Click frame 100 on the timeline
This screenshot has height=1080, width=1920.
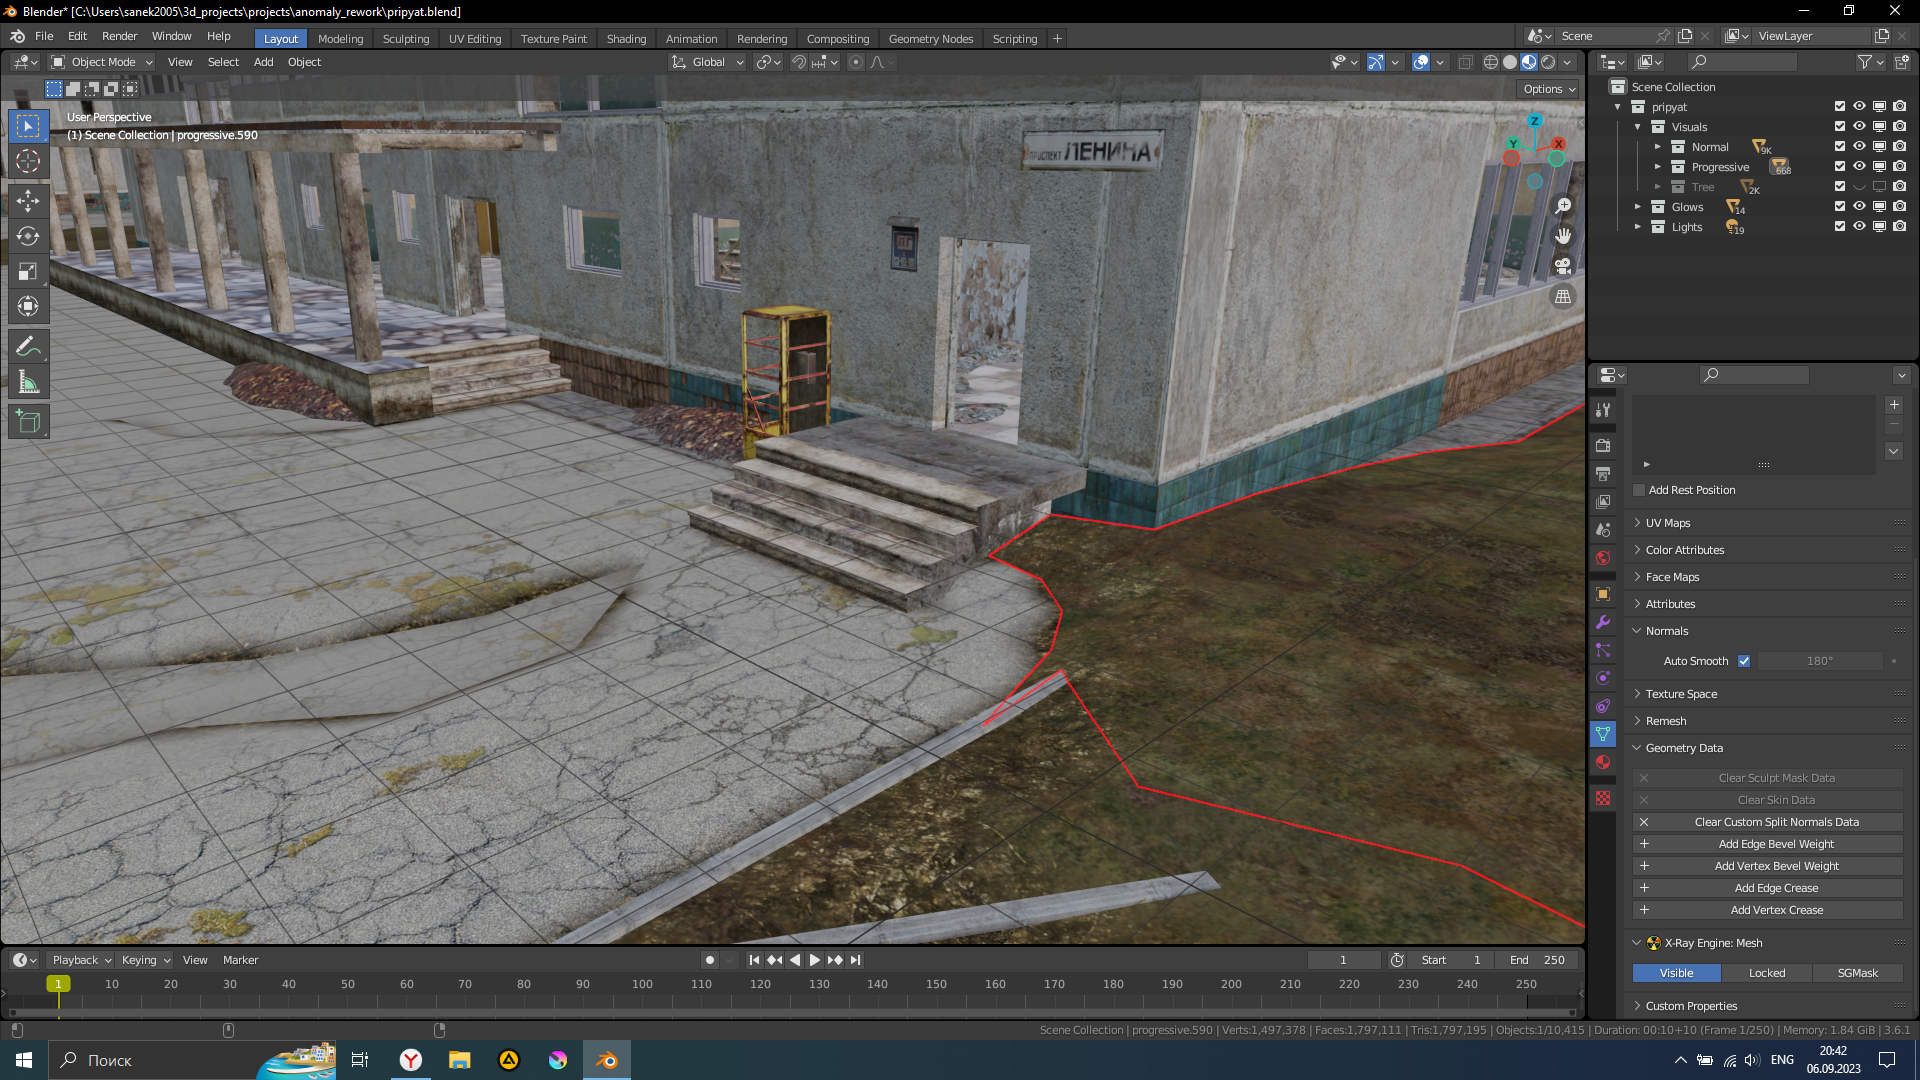tap(642, 984)
